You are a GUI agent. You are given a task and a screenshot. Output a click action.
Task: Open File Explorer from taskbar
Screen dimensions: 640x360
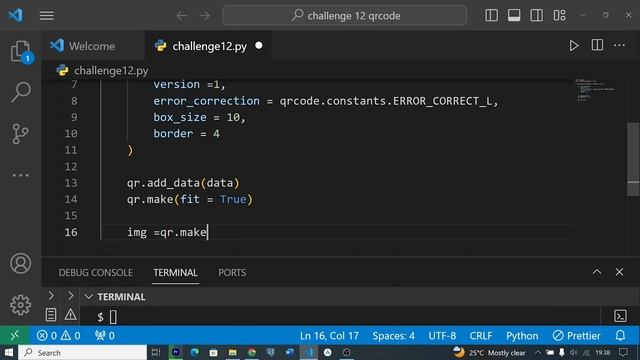(x=233, y=352)
